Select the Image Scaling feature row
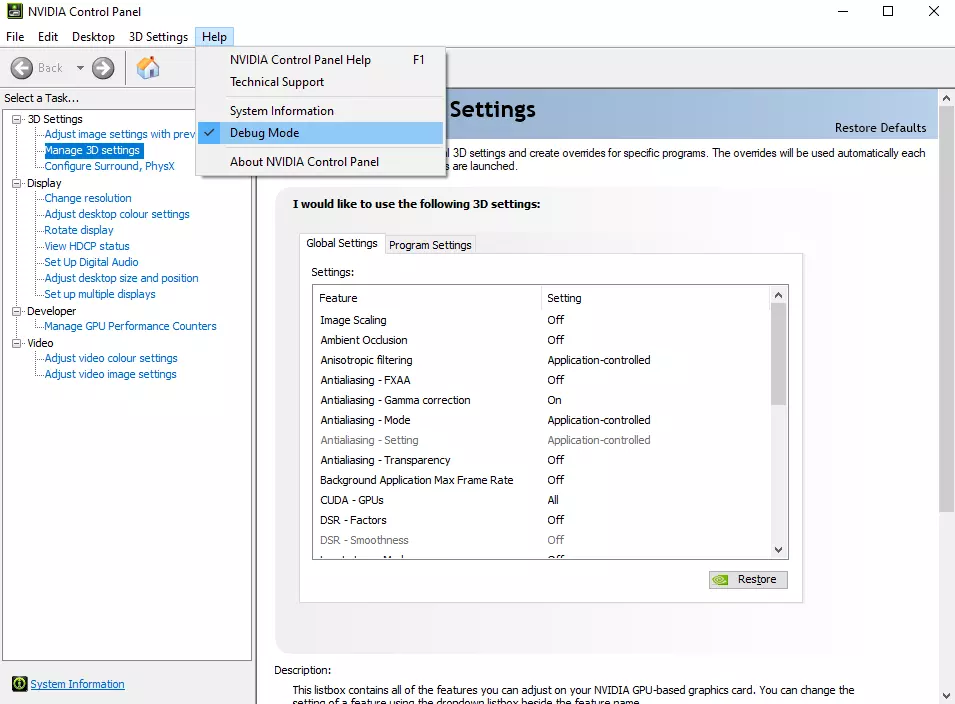 (x=541, y=320)
